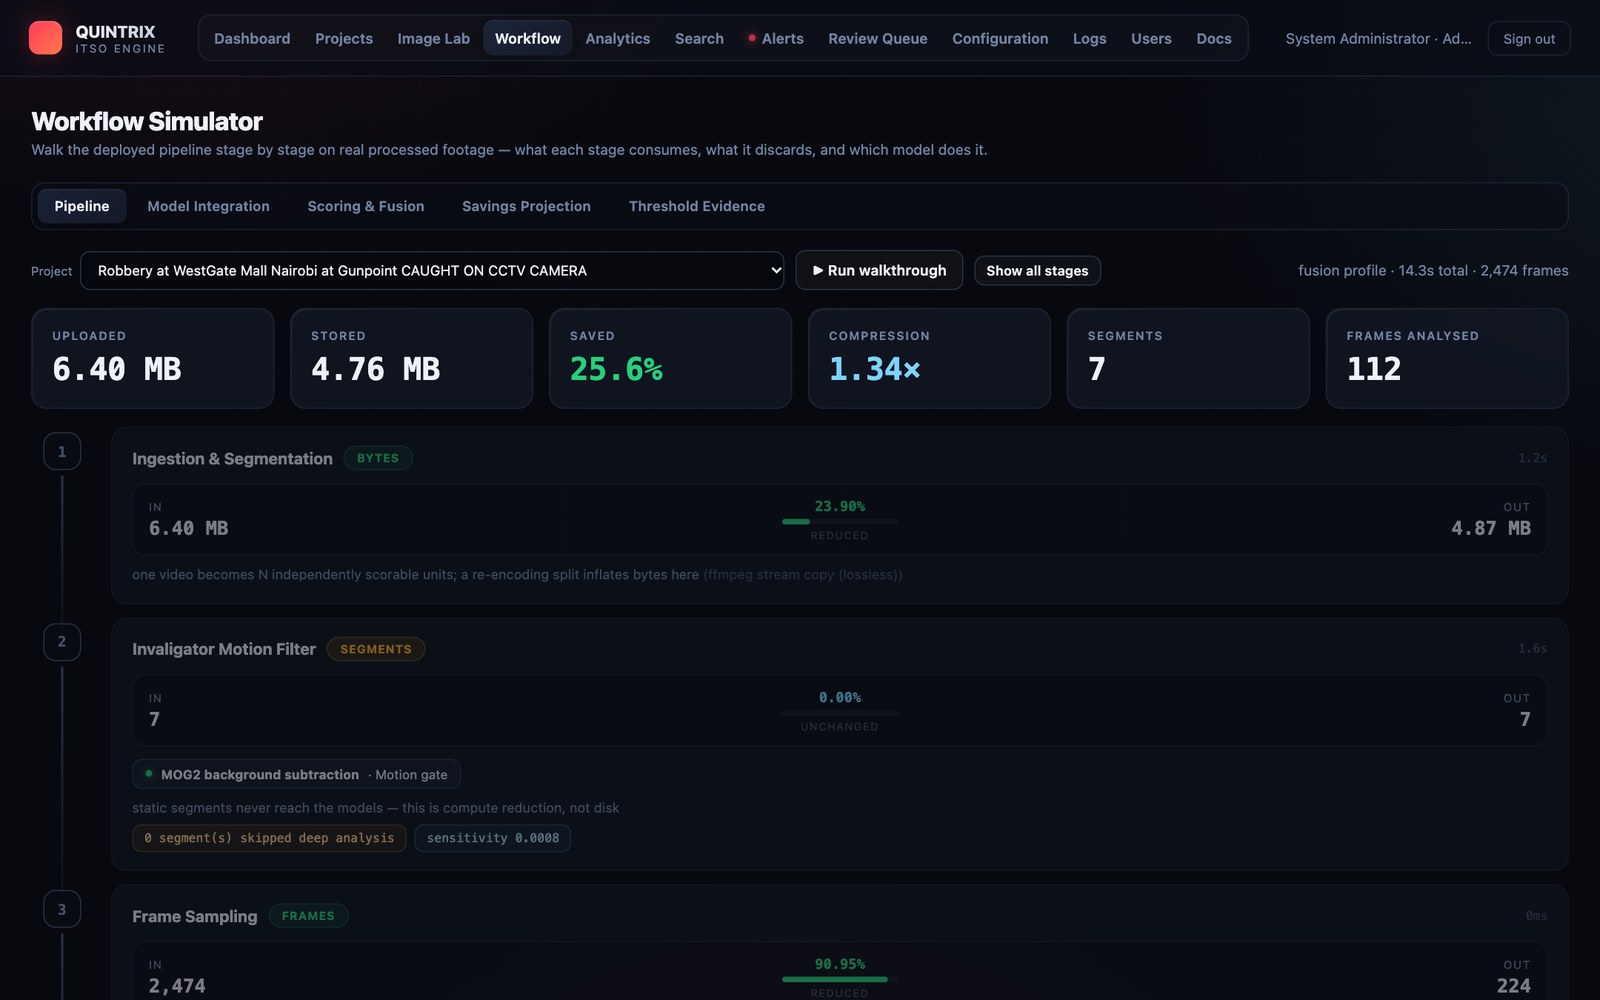Click Show all stages button
1600x1000 pixels.
tap(1037, 271)
